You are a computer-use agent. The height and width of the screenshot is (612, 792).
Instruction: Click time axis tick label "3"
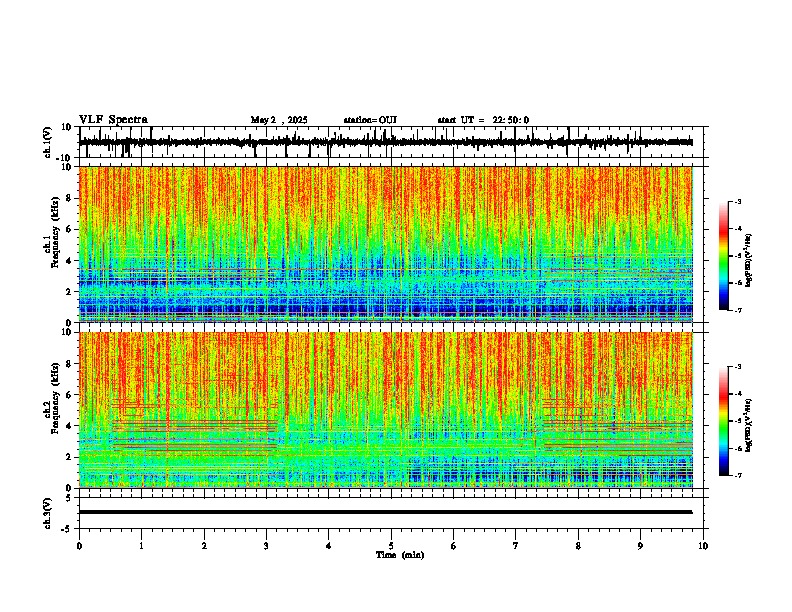266,546
